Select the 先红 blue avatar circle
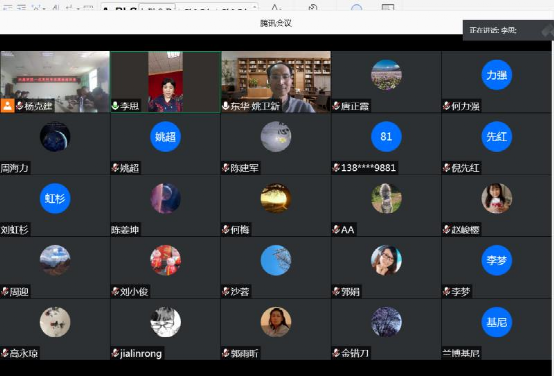The image size is (554, 376). (496, 137)
